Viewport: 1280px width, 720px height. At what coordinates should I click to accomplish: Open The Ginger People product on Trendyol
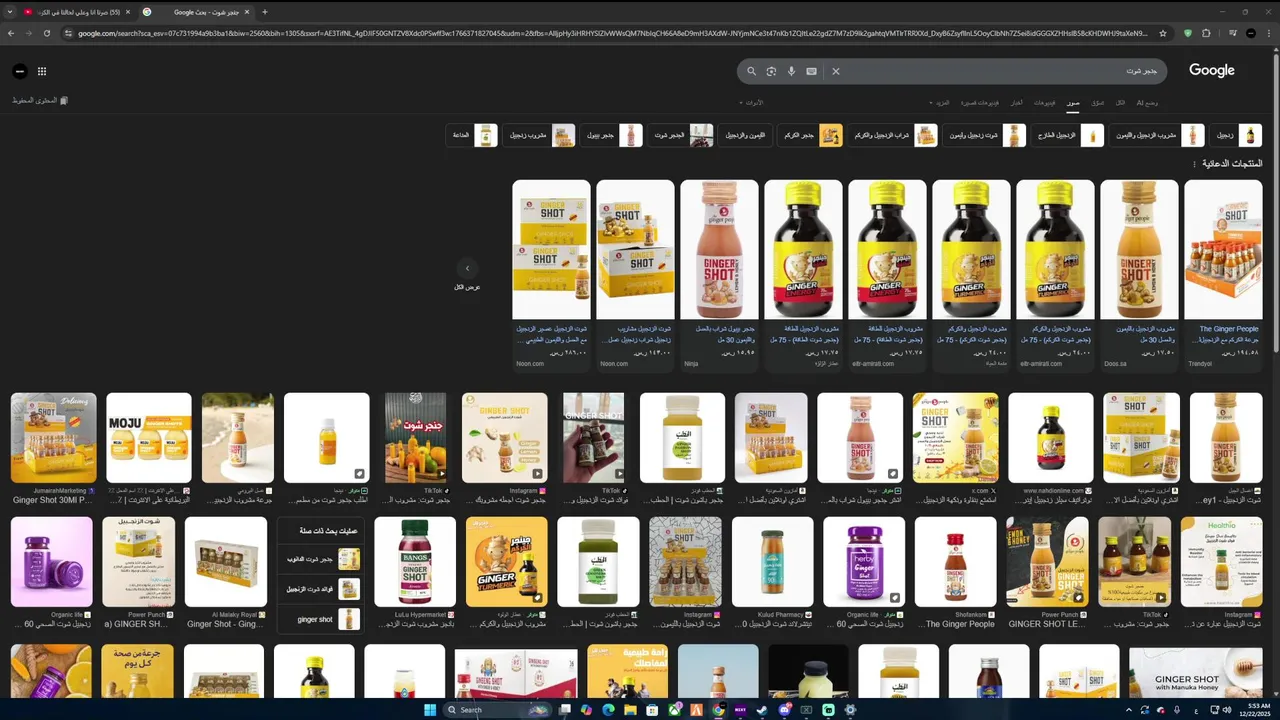pos(1223,274)
